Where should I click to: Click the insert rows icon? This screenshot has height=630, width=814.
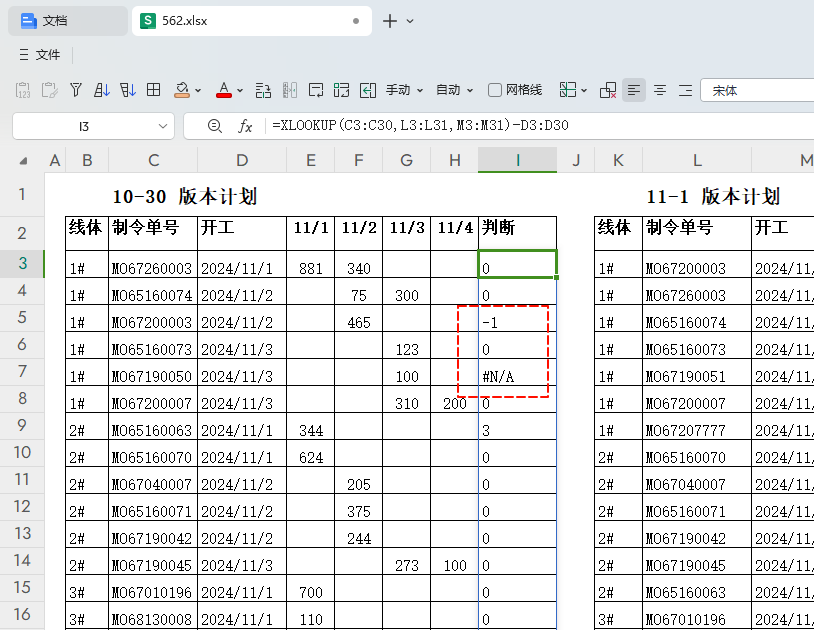pyautogui.click(x=263, y=90)
